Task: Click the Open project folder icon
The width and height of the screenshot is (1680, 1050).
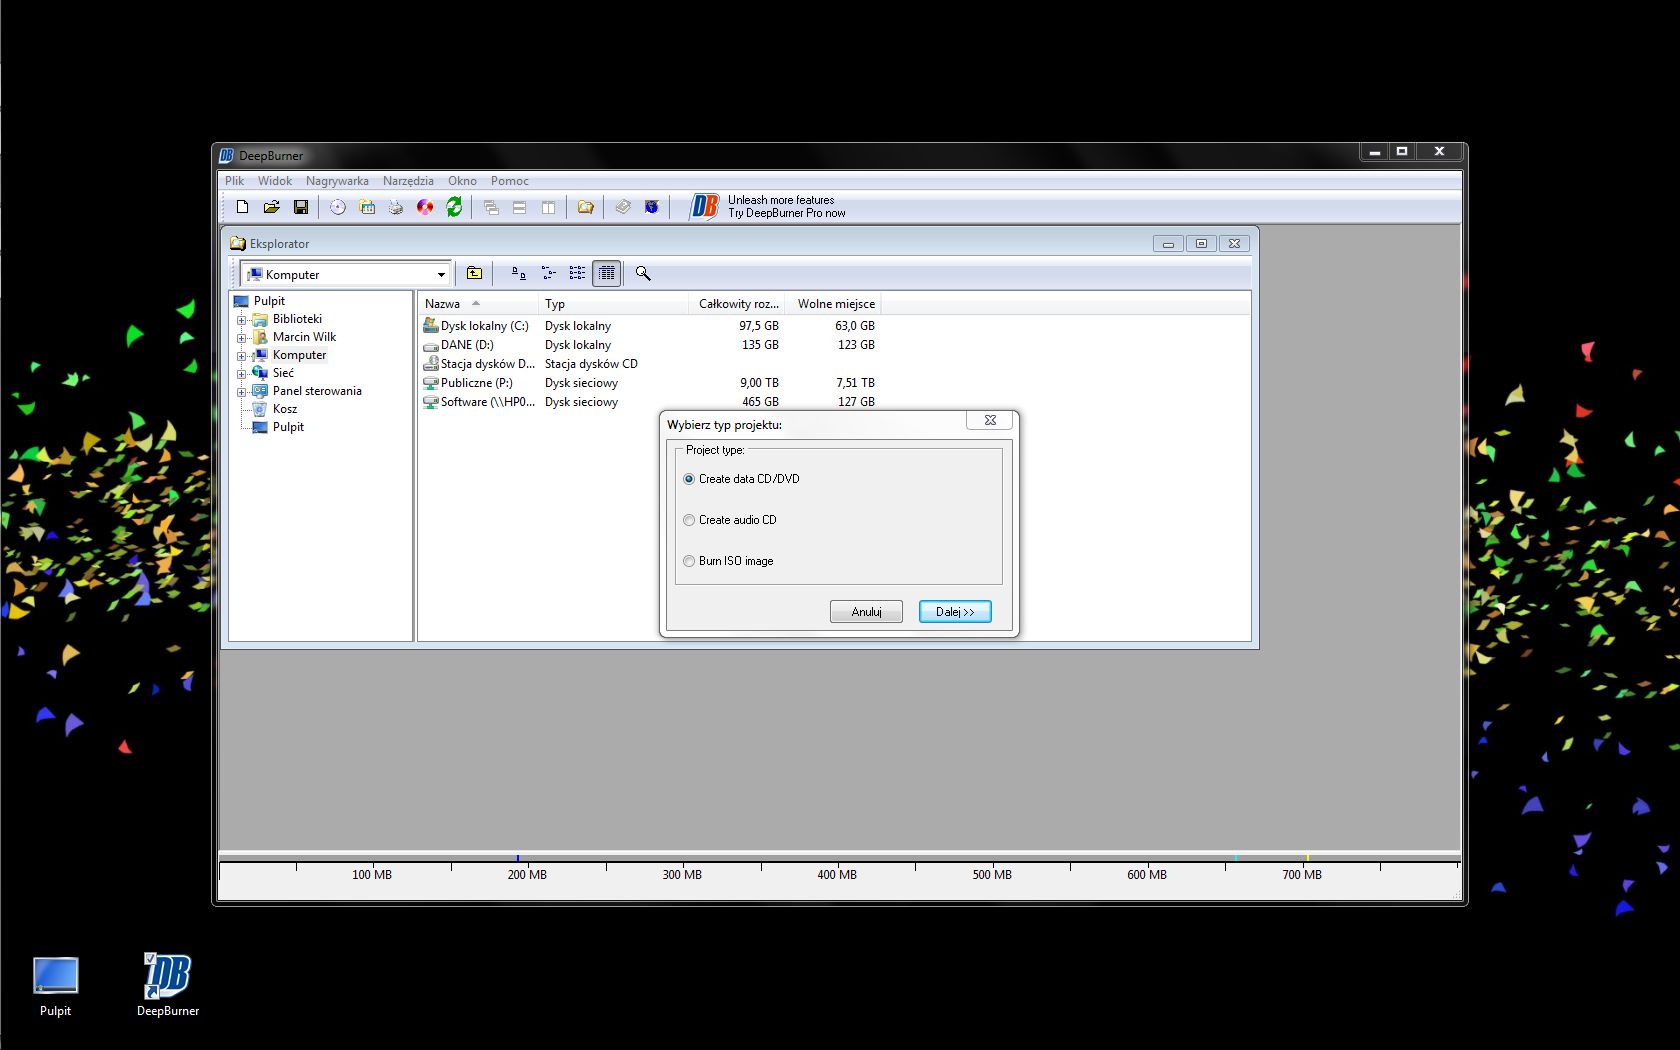Action: [271, 207]
